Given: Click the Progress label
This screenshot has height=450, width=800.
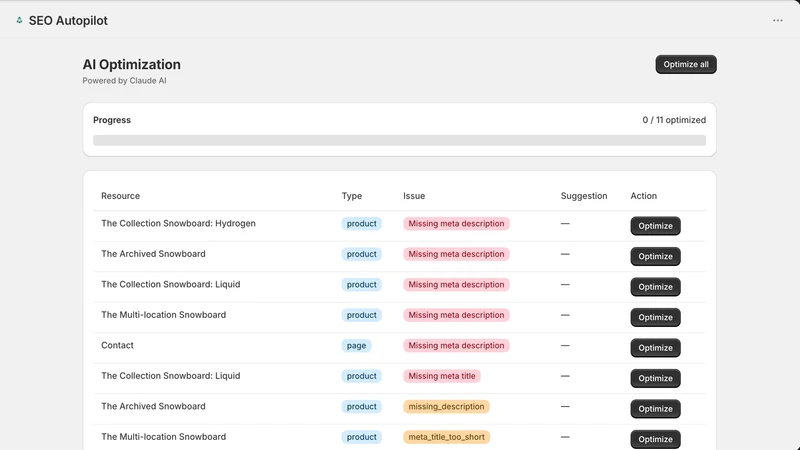Looking at the screenshot, I should (x=112, y=120).
